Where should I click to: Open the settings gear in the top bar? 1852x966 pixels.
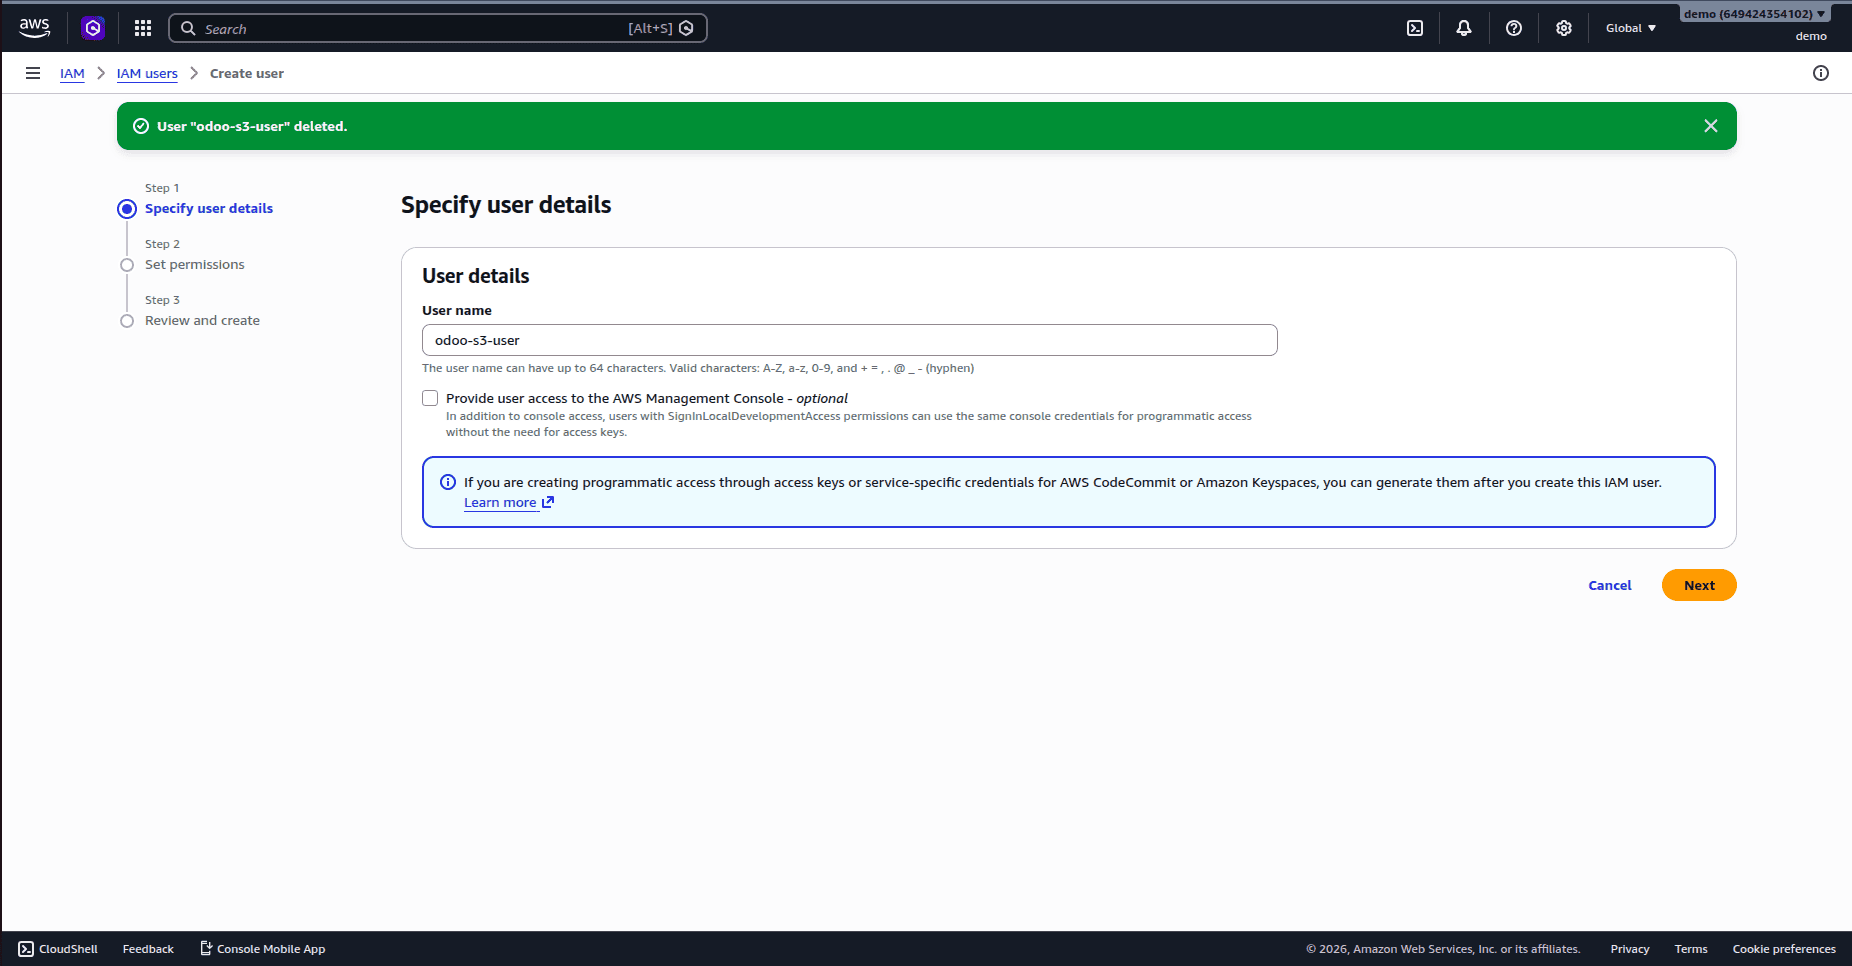point(1564,28)
